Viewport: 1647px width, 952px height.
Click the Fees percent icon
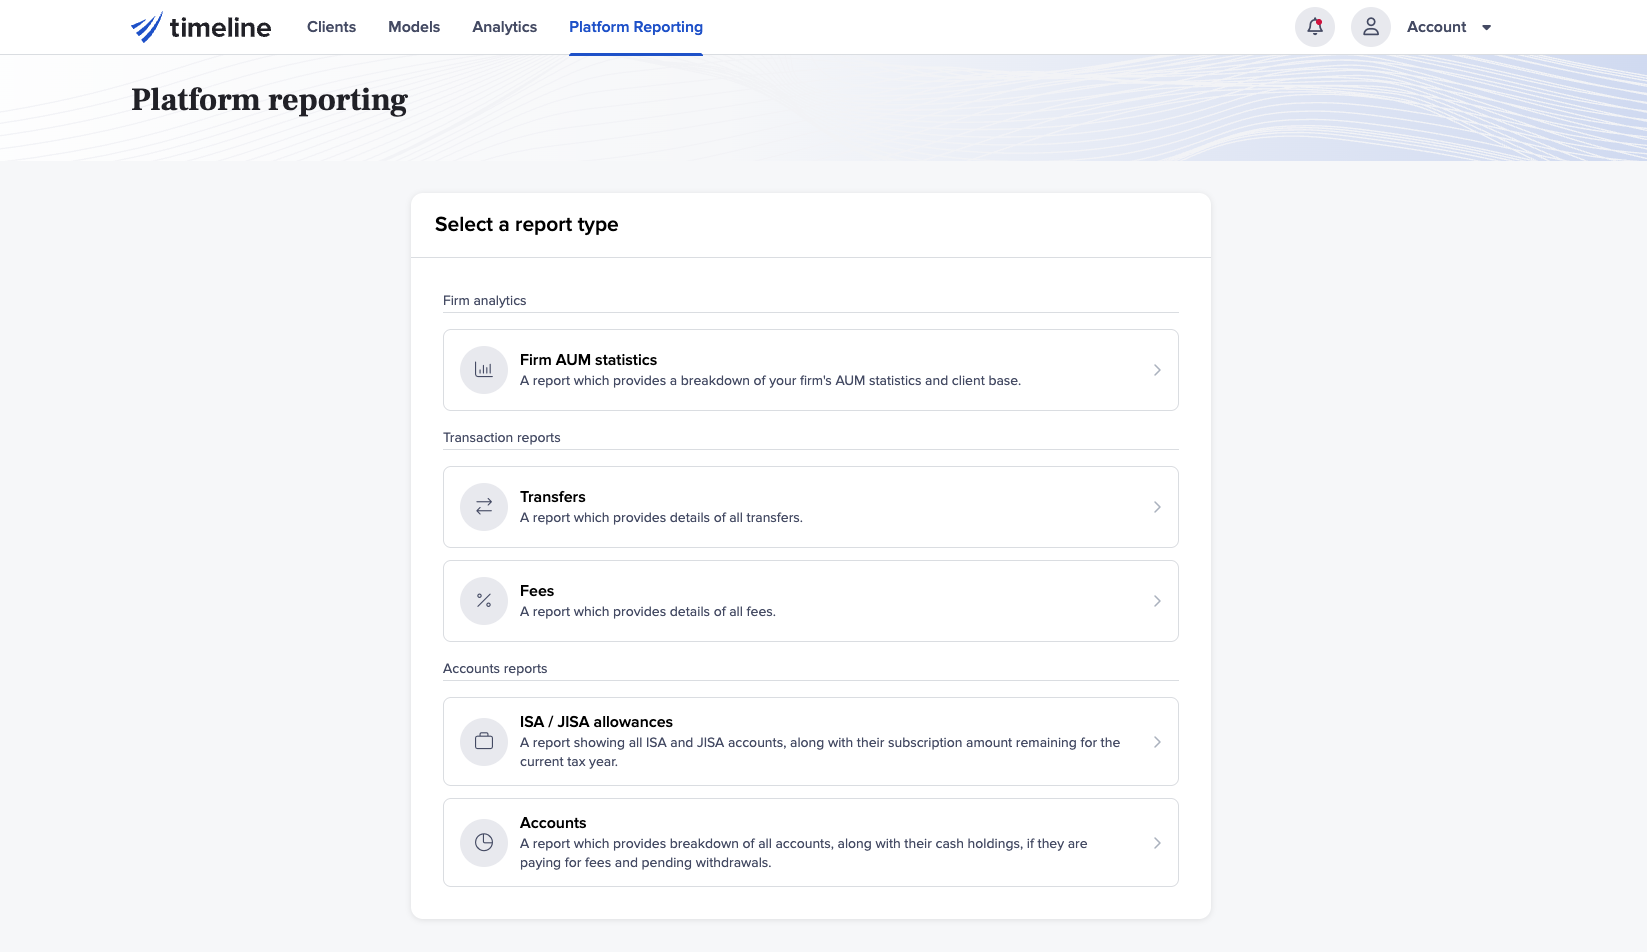[x=484, y=601]
